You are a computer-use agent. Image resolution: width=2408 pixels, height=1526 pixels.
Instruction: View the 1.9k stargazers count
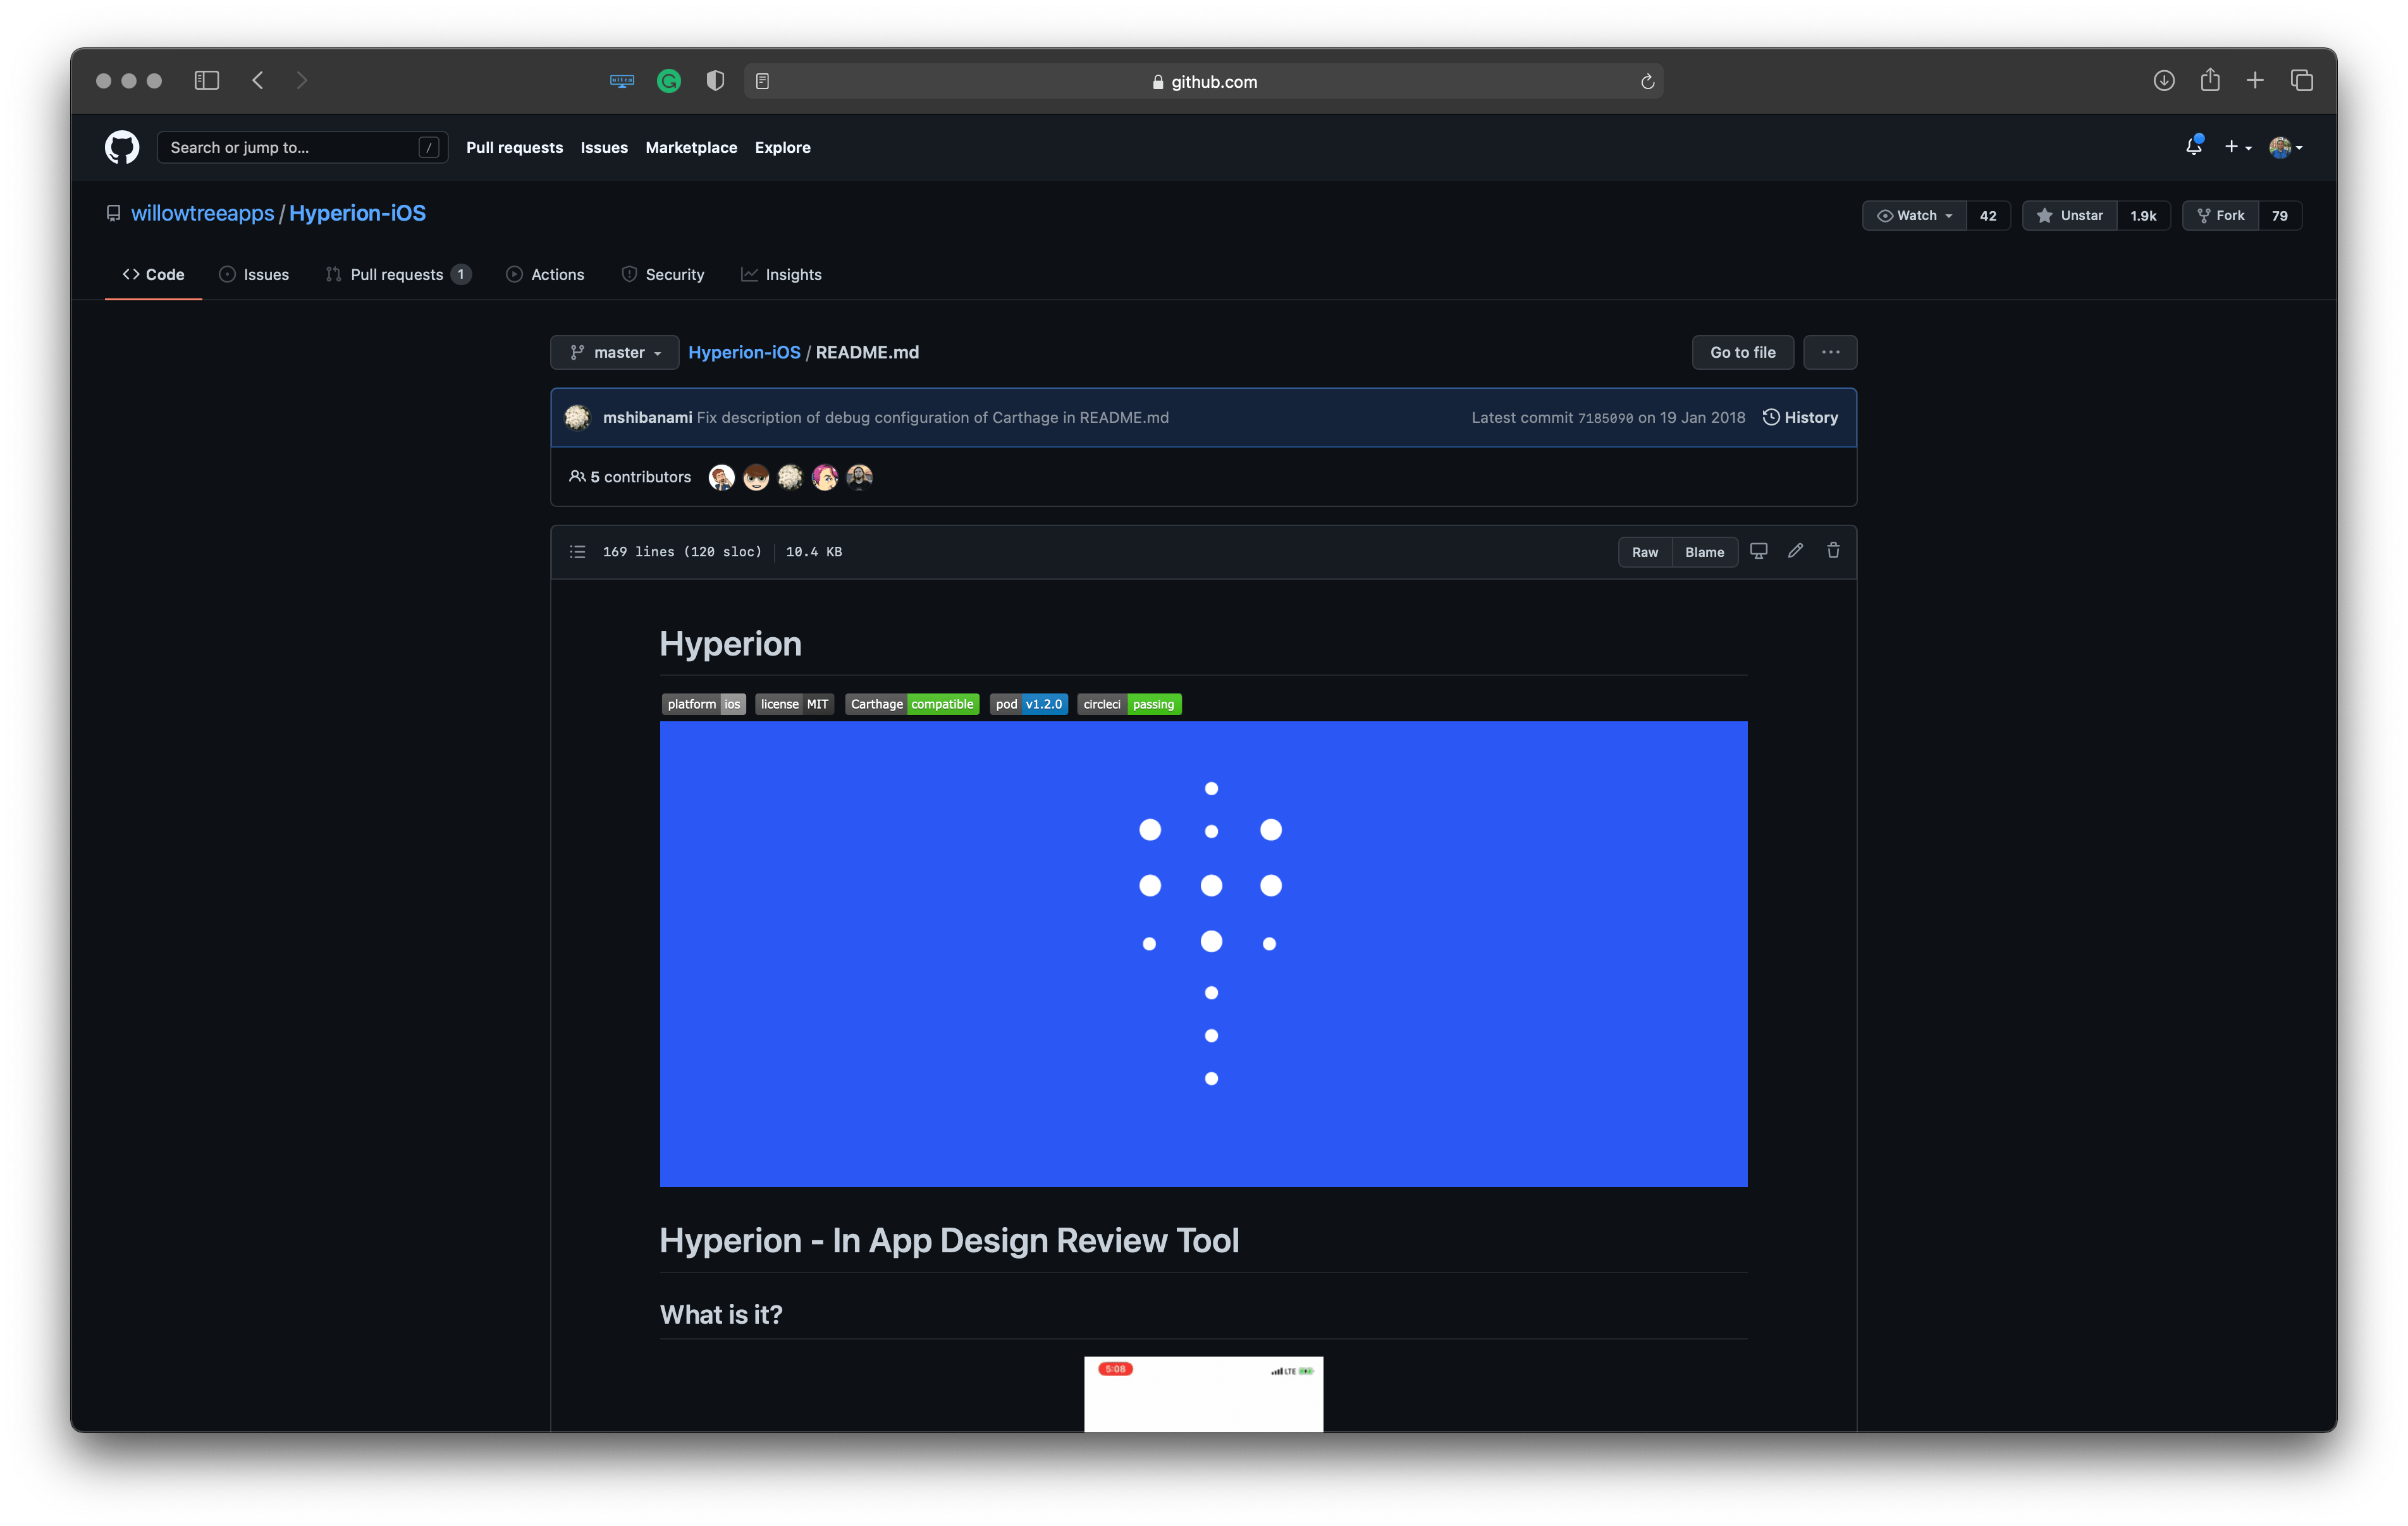click(x=2143, y=215)
